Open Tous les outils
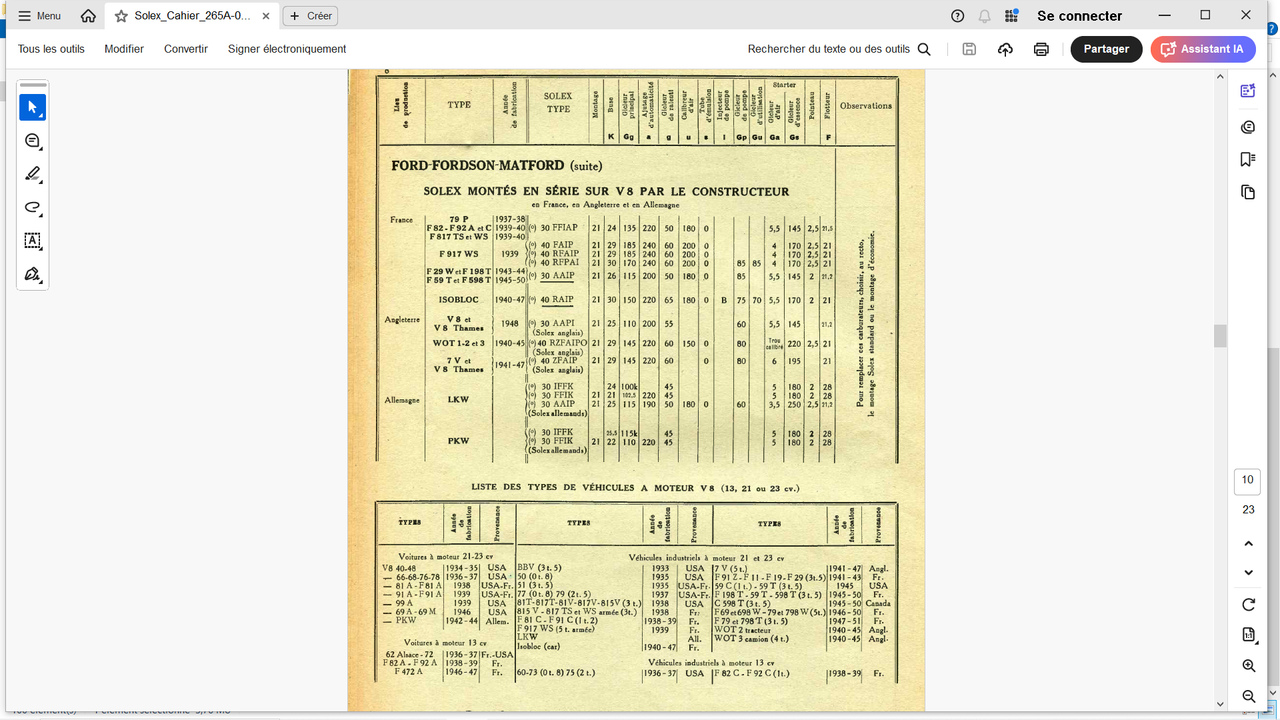The image size is (1280, 720). pos(51,49)
